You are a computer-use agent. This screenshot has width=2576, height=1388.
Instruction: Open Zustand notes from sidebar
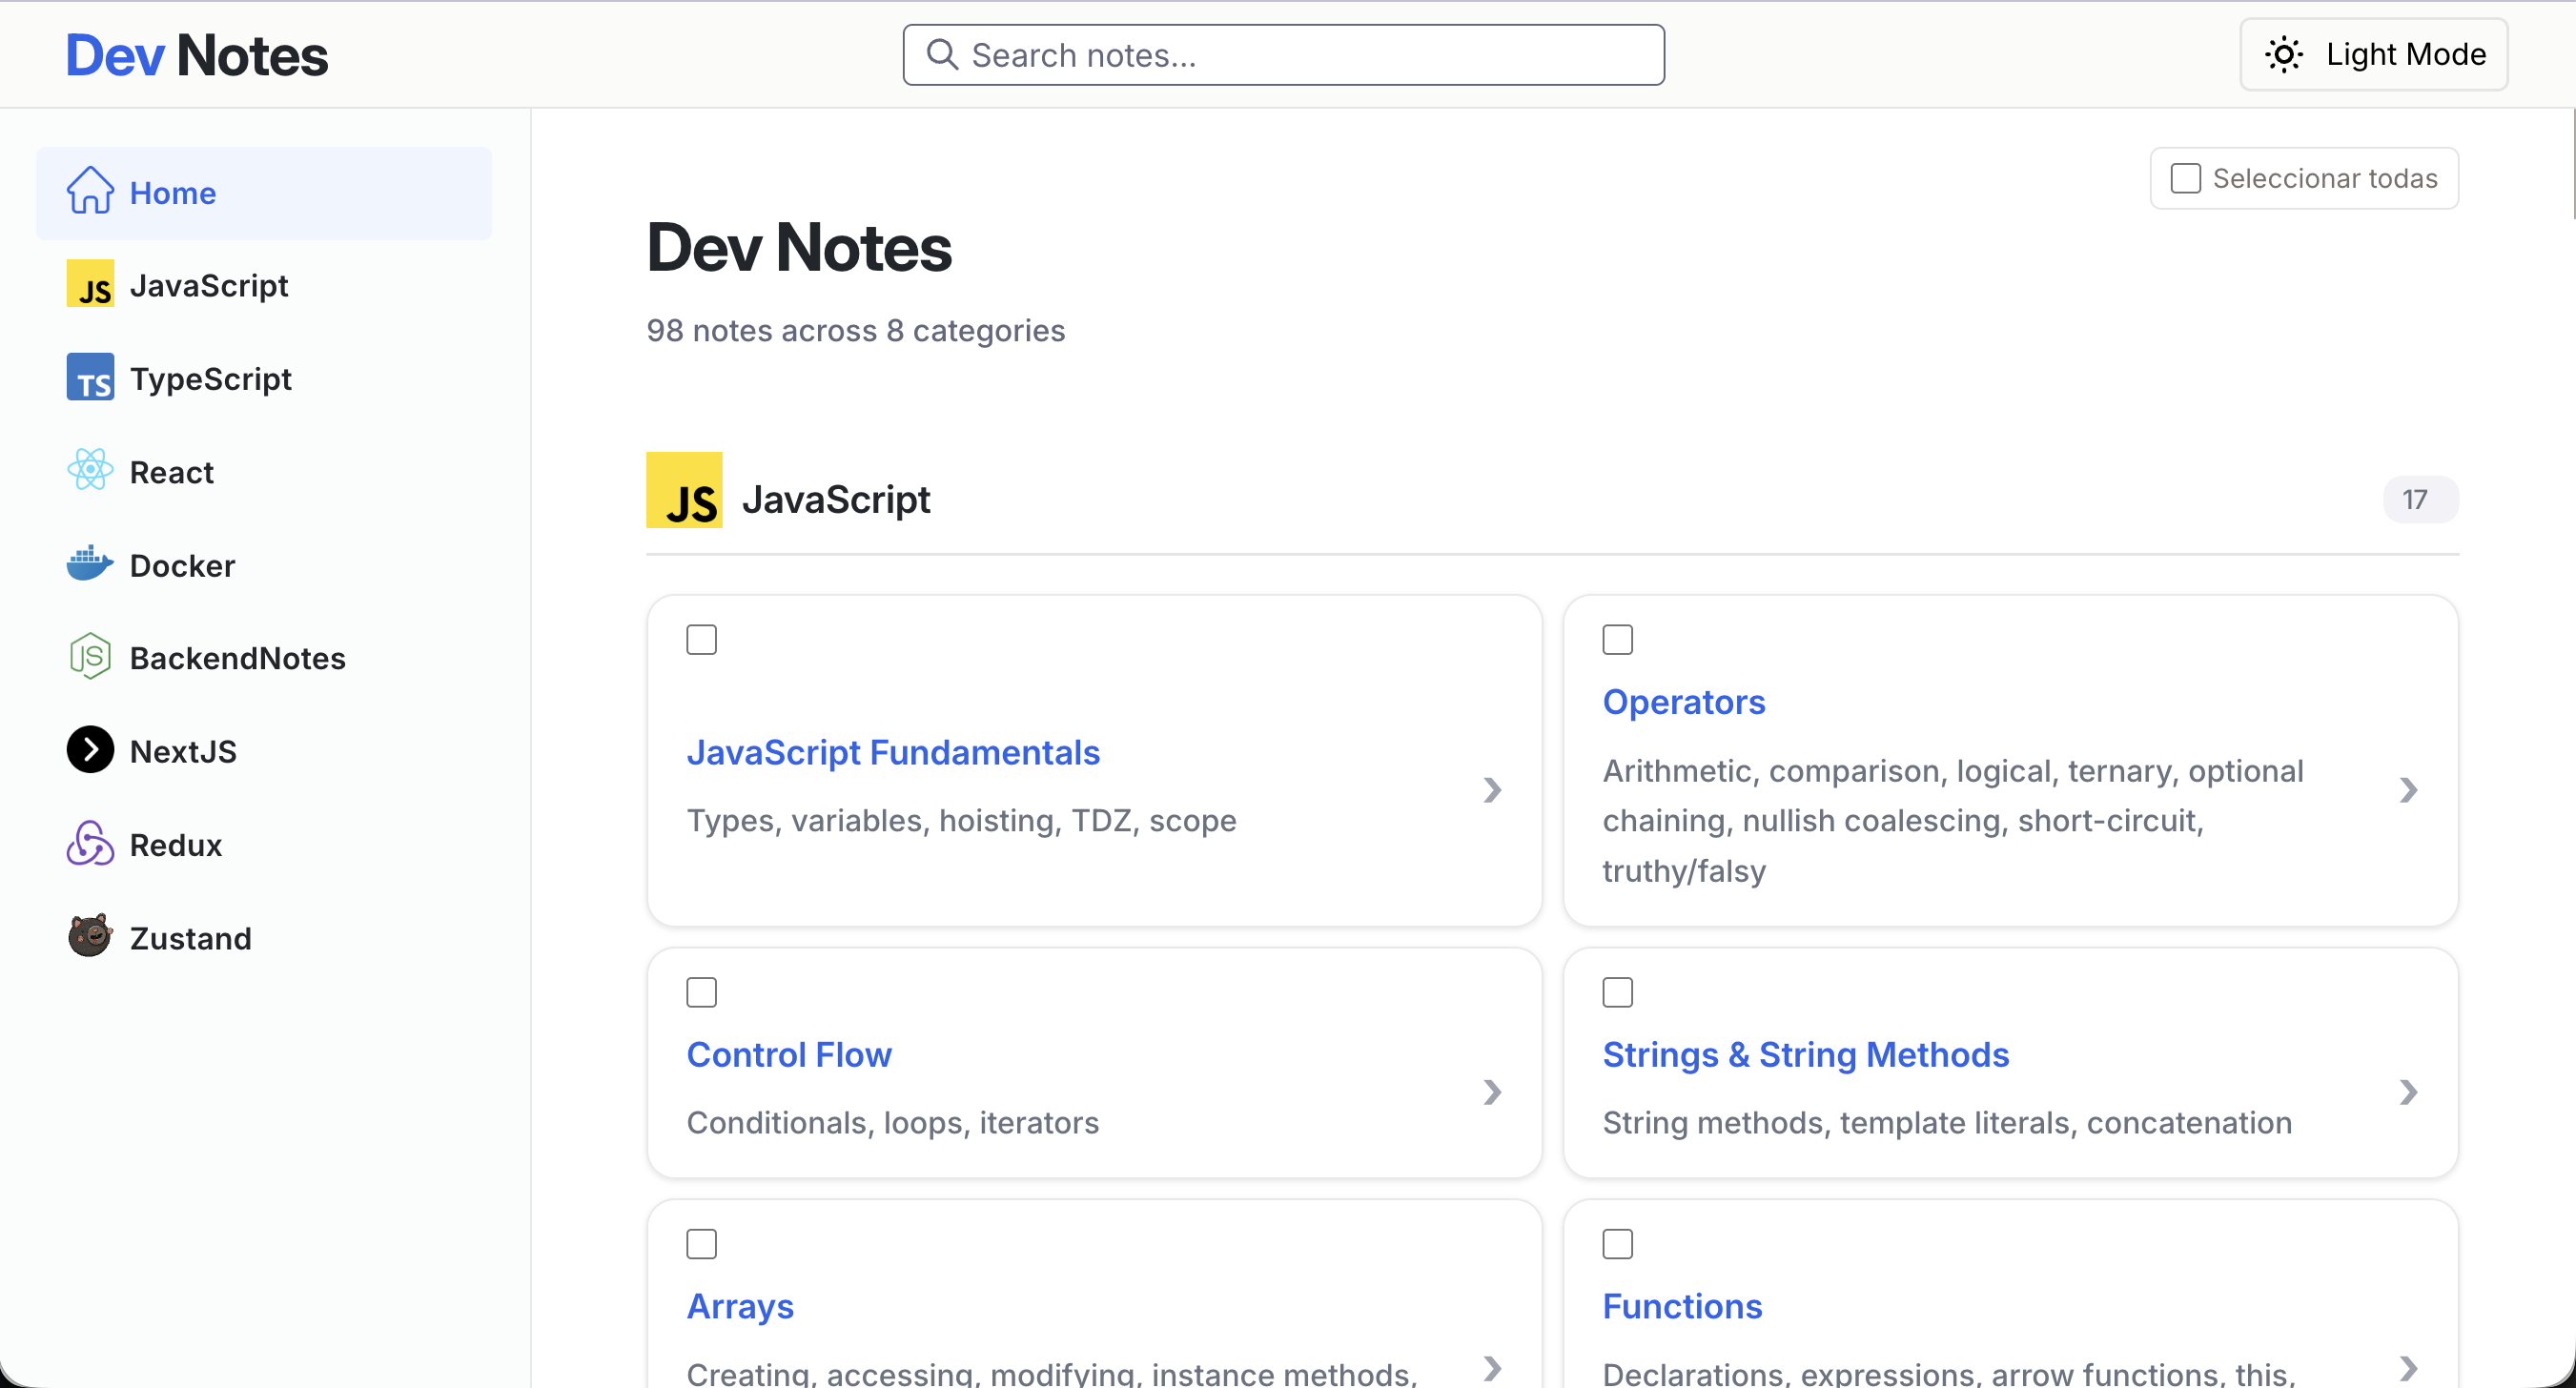tap(264, 939)
